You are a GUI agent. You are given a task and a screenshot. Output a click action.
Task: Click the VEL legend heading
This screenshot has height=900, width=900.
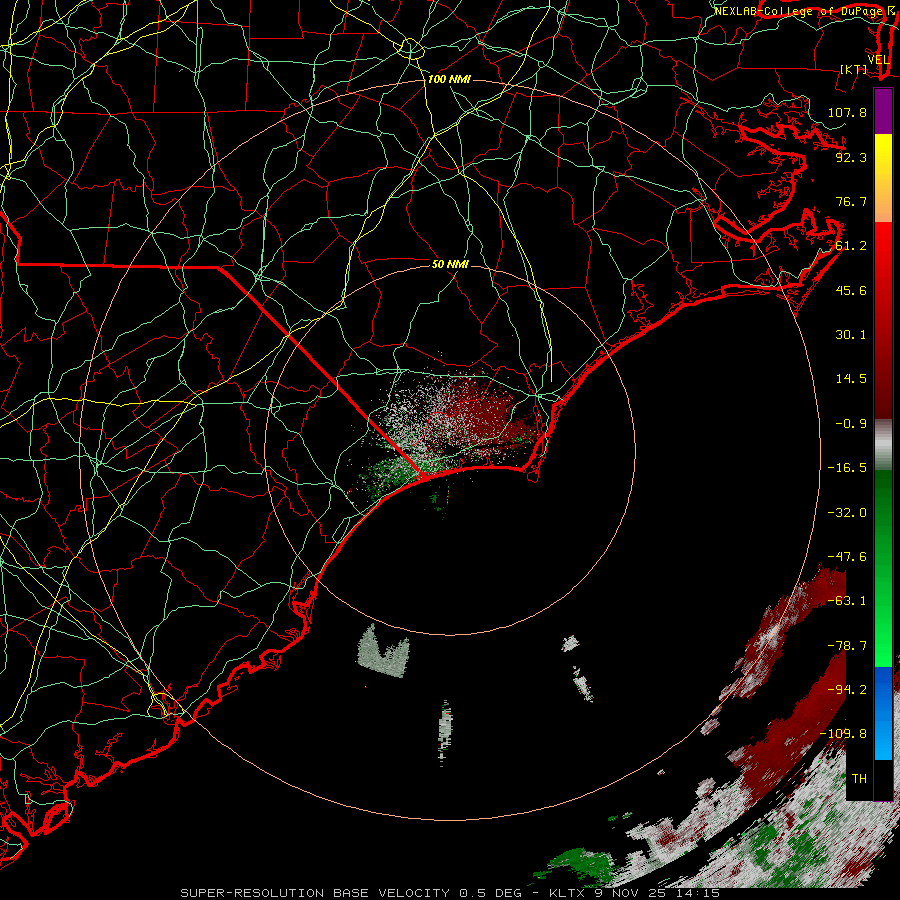click(878, 60)
